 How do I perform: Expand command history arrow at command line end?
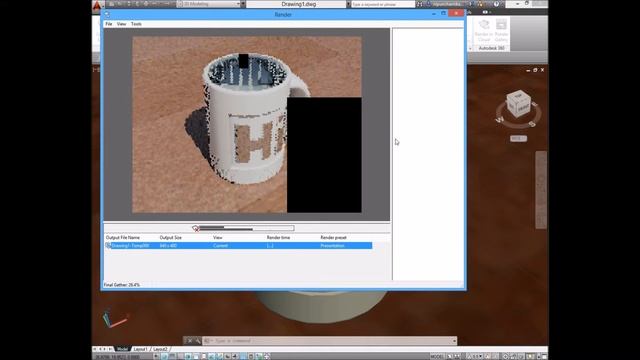(x=454, y=341)
